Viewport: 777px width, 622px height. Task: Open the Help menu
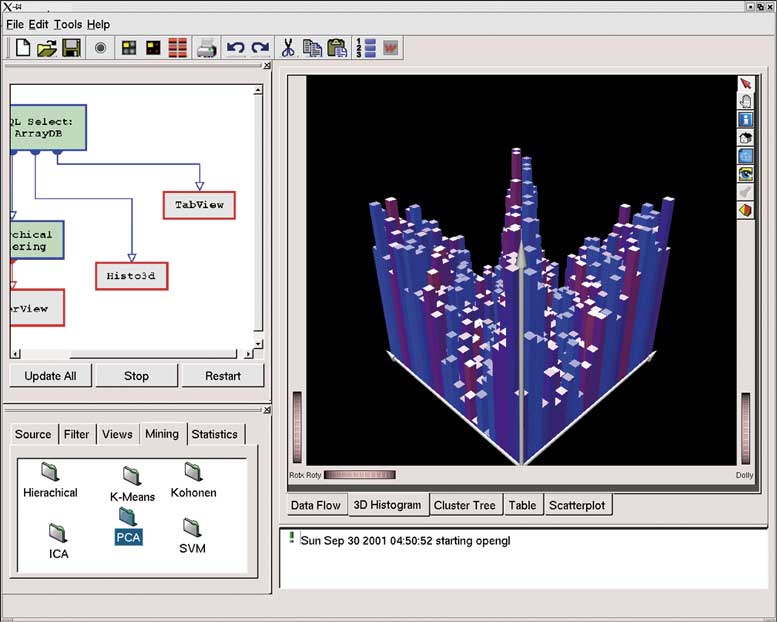pyautogui.click(x=98, y=24)
